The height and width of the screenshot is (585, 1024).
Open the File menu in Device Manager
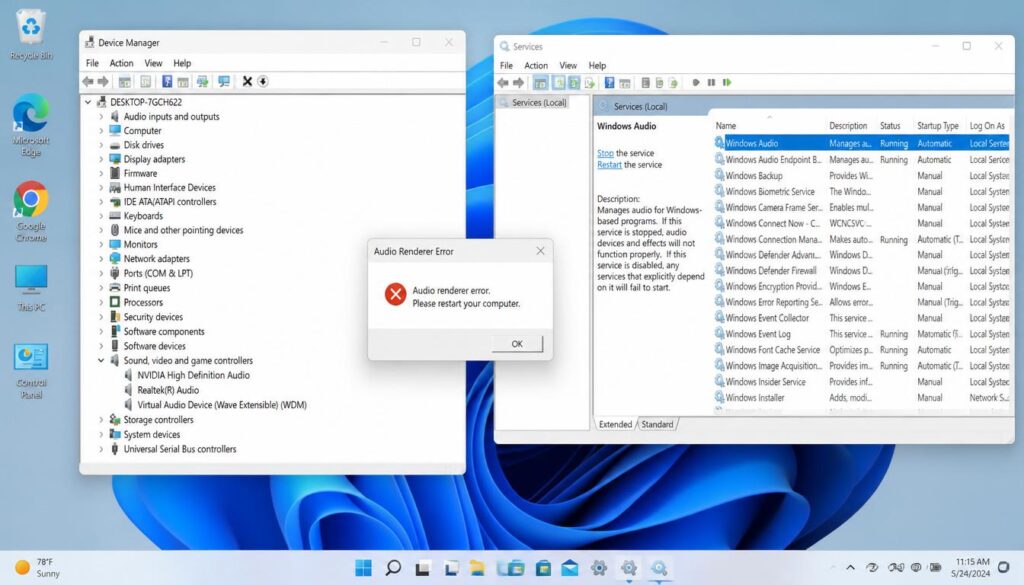(x=92, y=63)
